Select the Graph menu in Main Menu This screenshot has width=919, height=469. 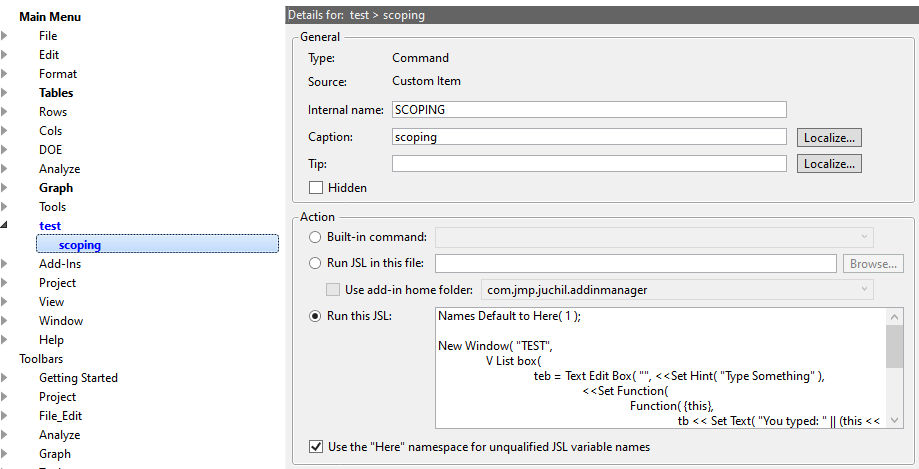(56, 188)
